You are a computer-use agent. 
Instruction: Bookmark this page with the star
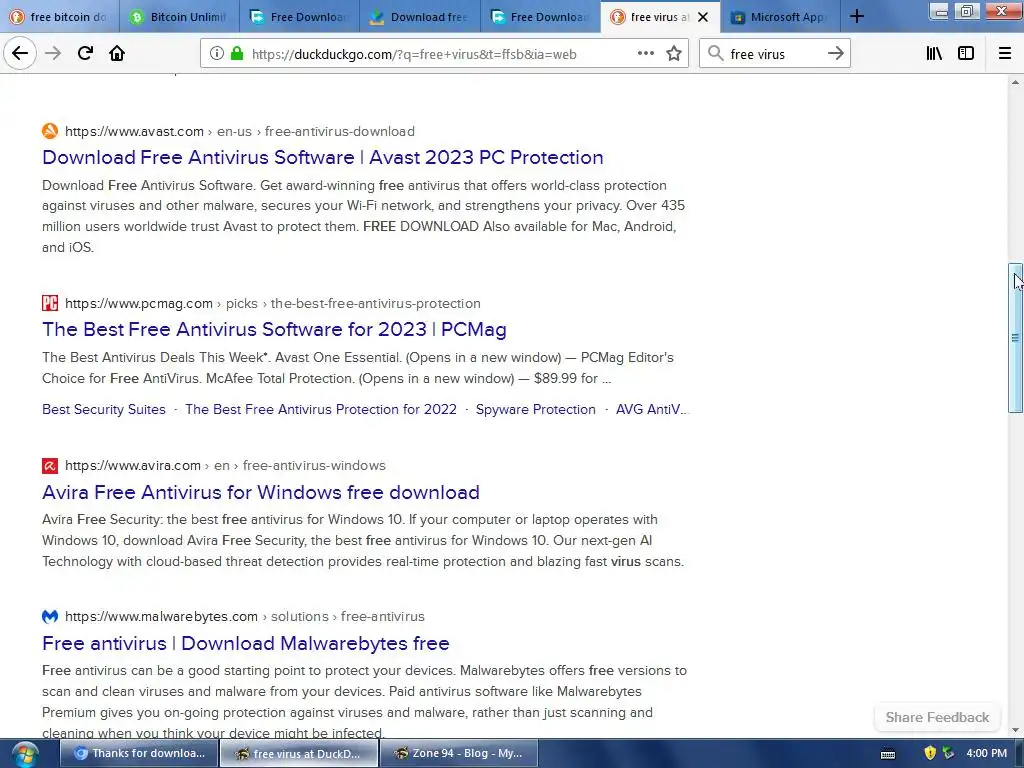click(x=674, y=54)
